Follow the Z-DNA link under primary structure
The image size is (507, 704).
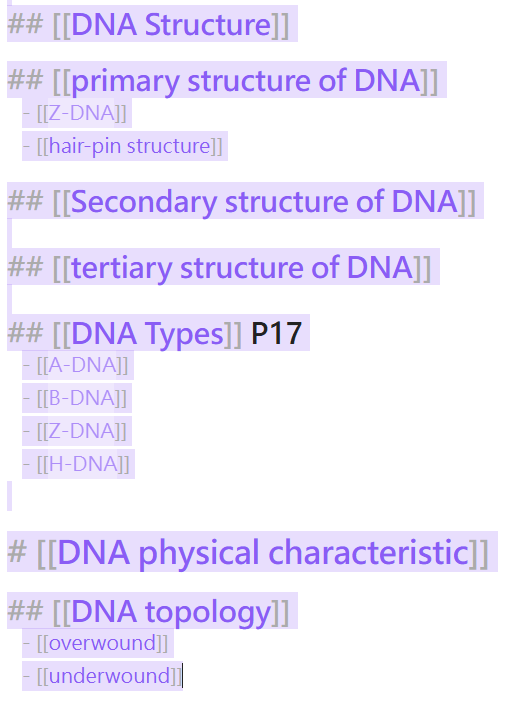[x=81, y=113]
